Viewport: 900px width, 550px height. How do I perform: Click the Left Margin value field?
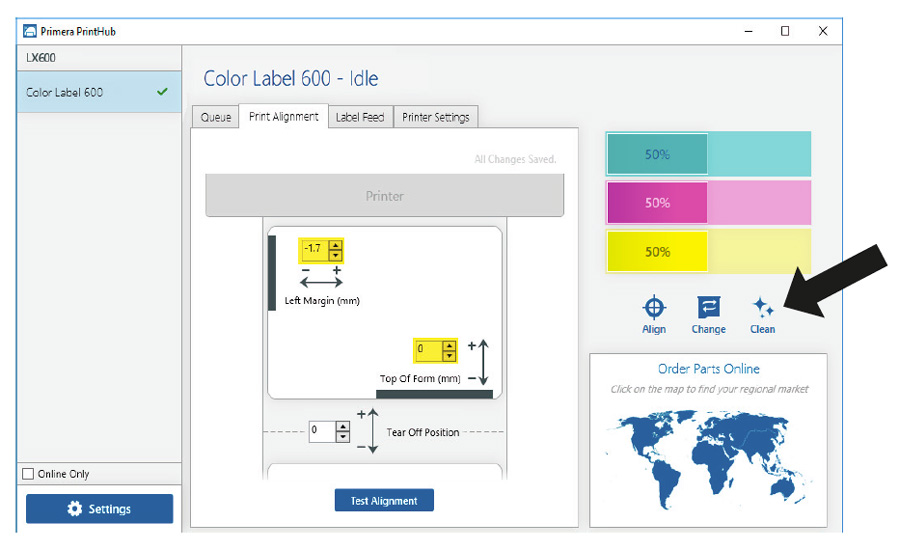point(315,250)
